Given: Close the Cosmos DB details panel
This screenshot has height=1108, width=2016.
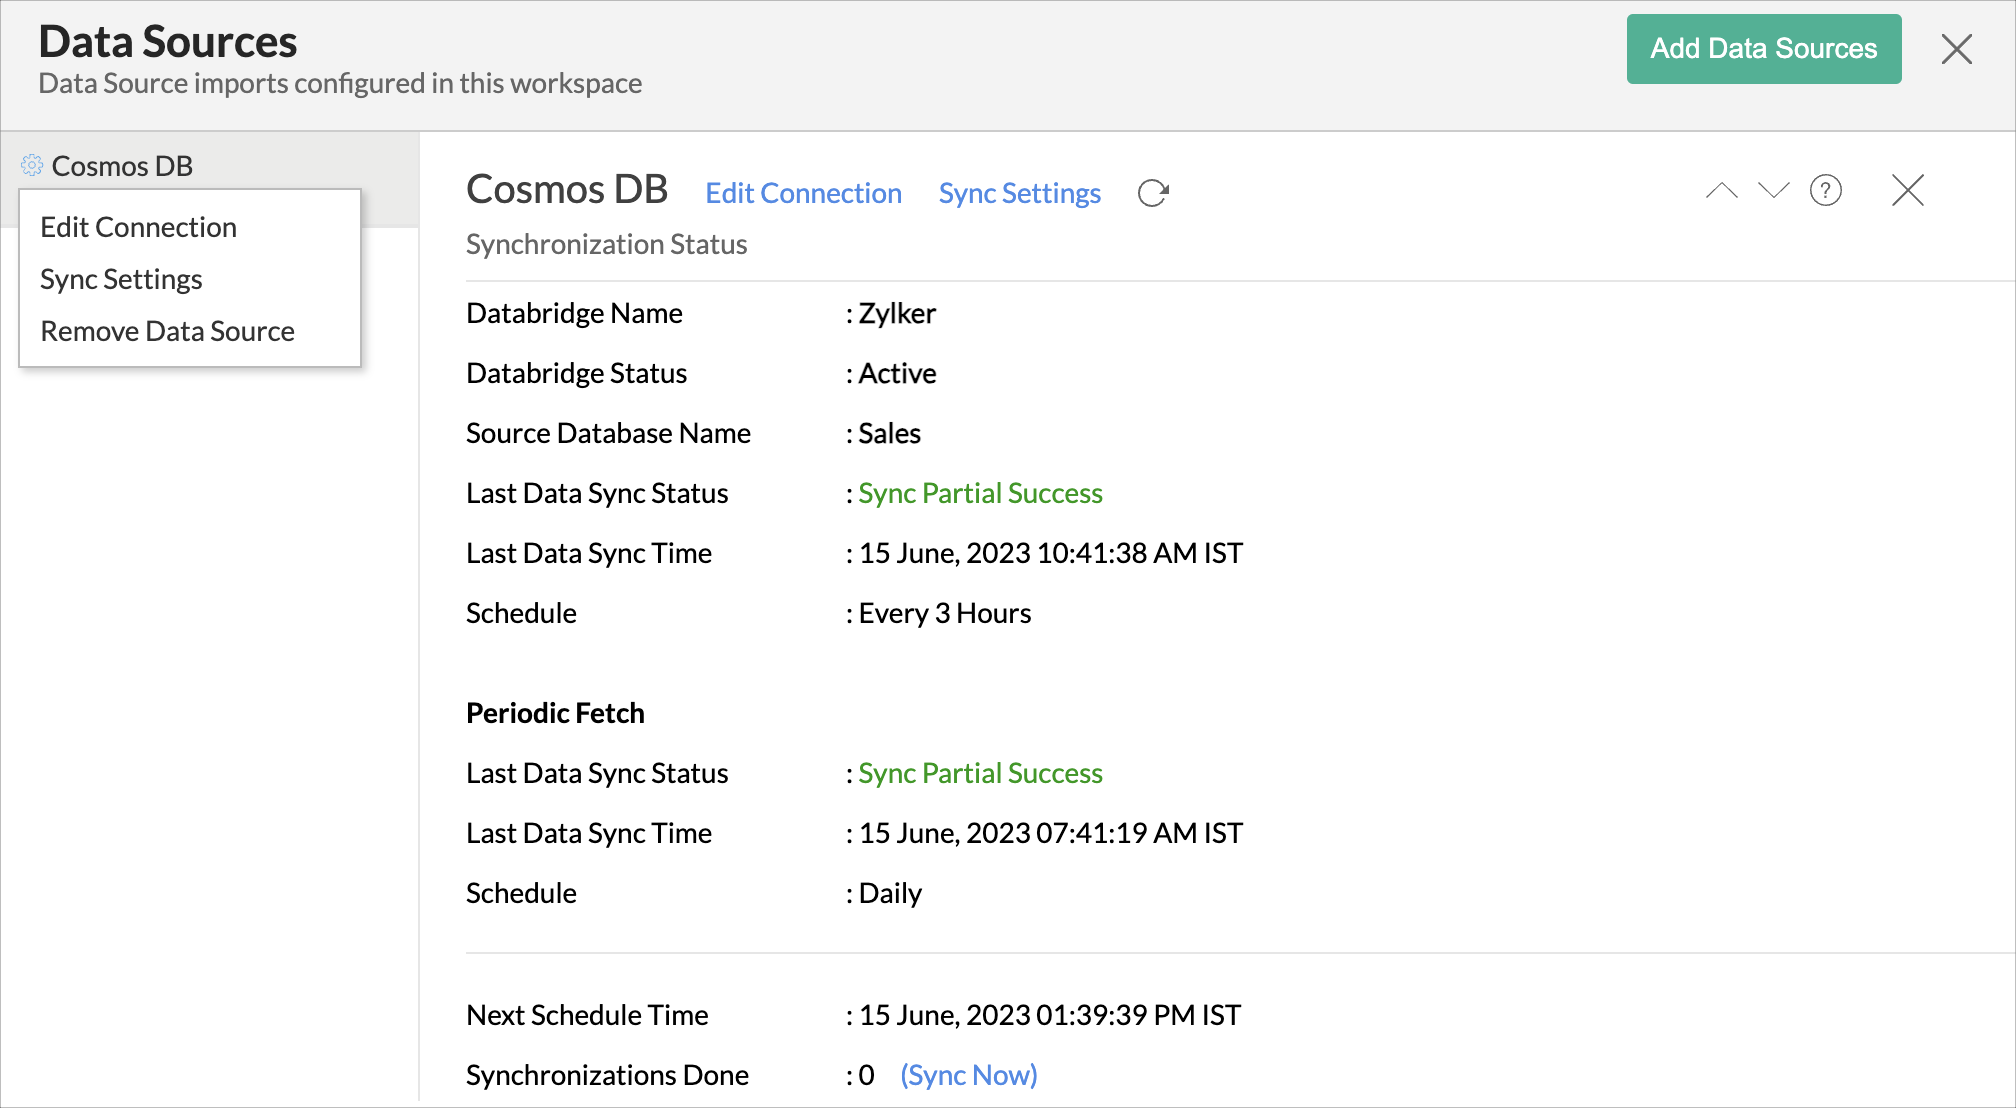Looking at the screenshot, I should (x=1908, y=190).
